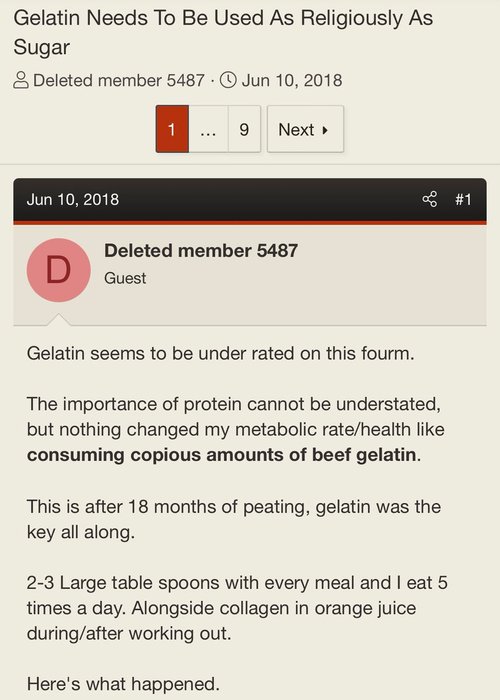Go to page 1 of the thread

pos(172,129)
